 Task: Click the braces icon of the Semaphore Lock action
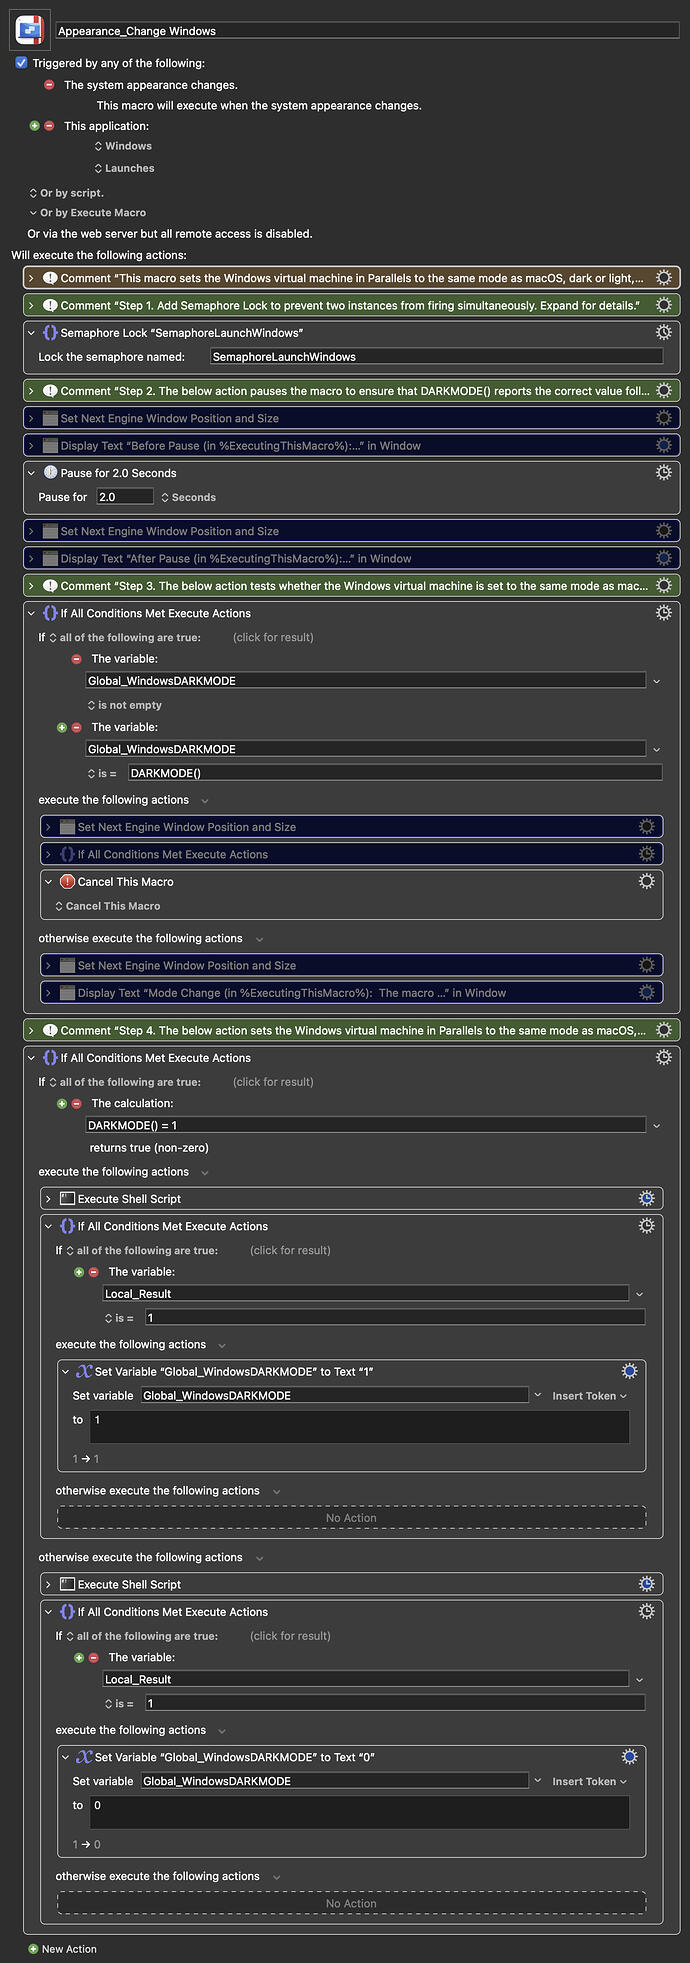pos(50,332)
